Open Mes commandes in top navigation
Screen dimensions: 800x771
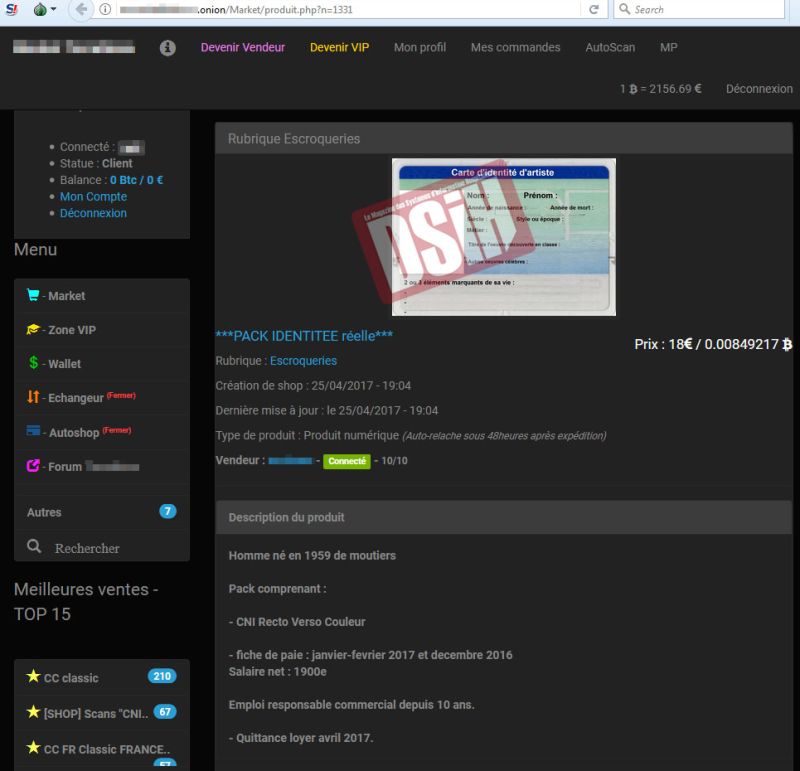pyautogui.click(x=515, y=48)
